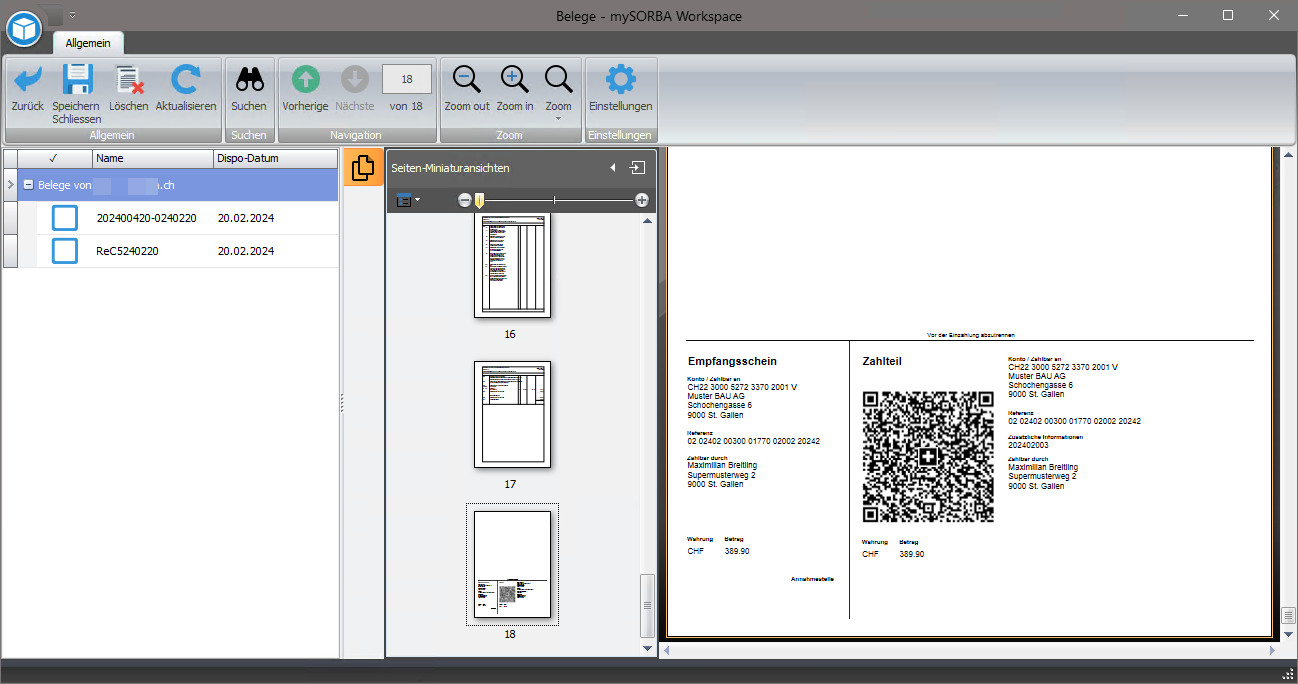Open Einstellungen gear settings
This screenshot has height=684, width=1298.
click(621, 80)
